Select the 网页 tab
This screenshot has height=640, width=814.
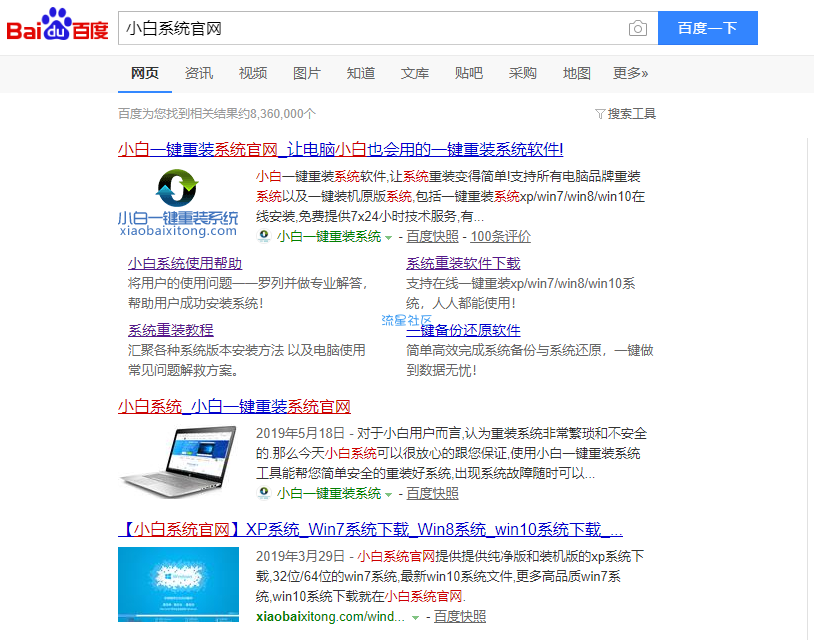click(x=144, y=73)
